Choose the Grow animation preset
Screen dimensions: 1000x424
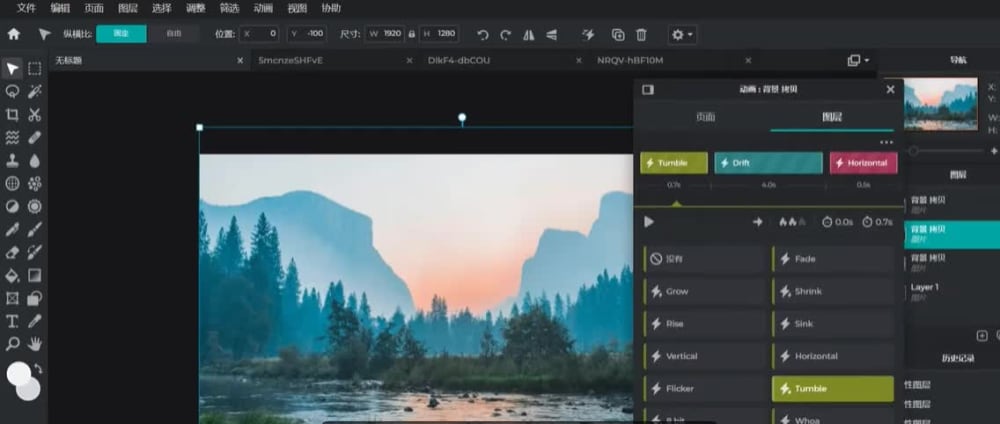point(704,291)
